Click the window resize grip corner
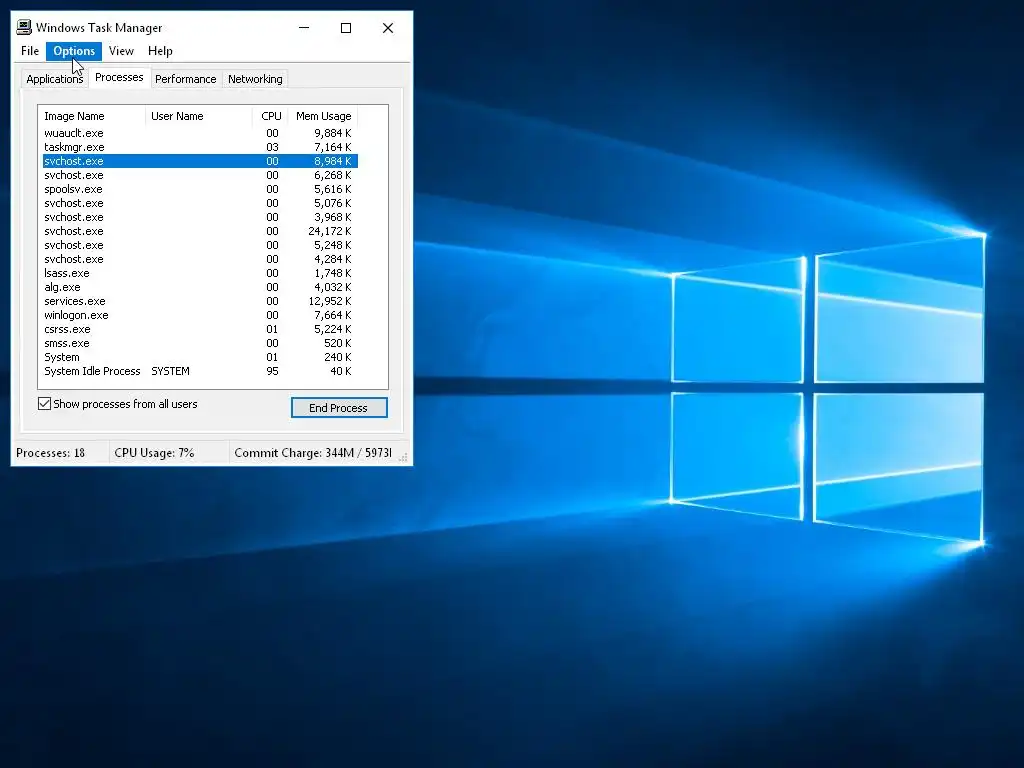Screen dimensions: 1024x768 tap(404, 456)
